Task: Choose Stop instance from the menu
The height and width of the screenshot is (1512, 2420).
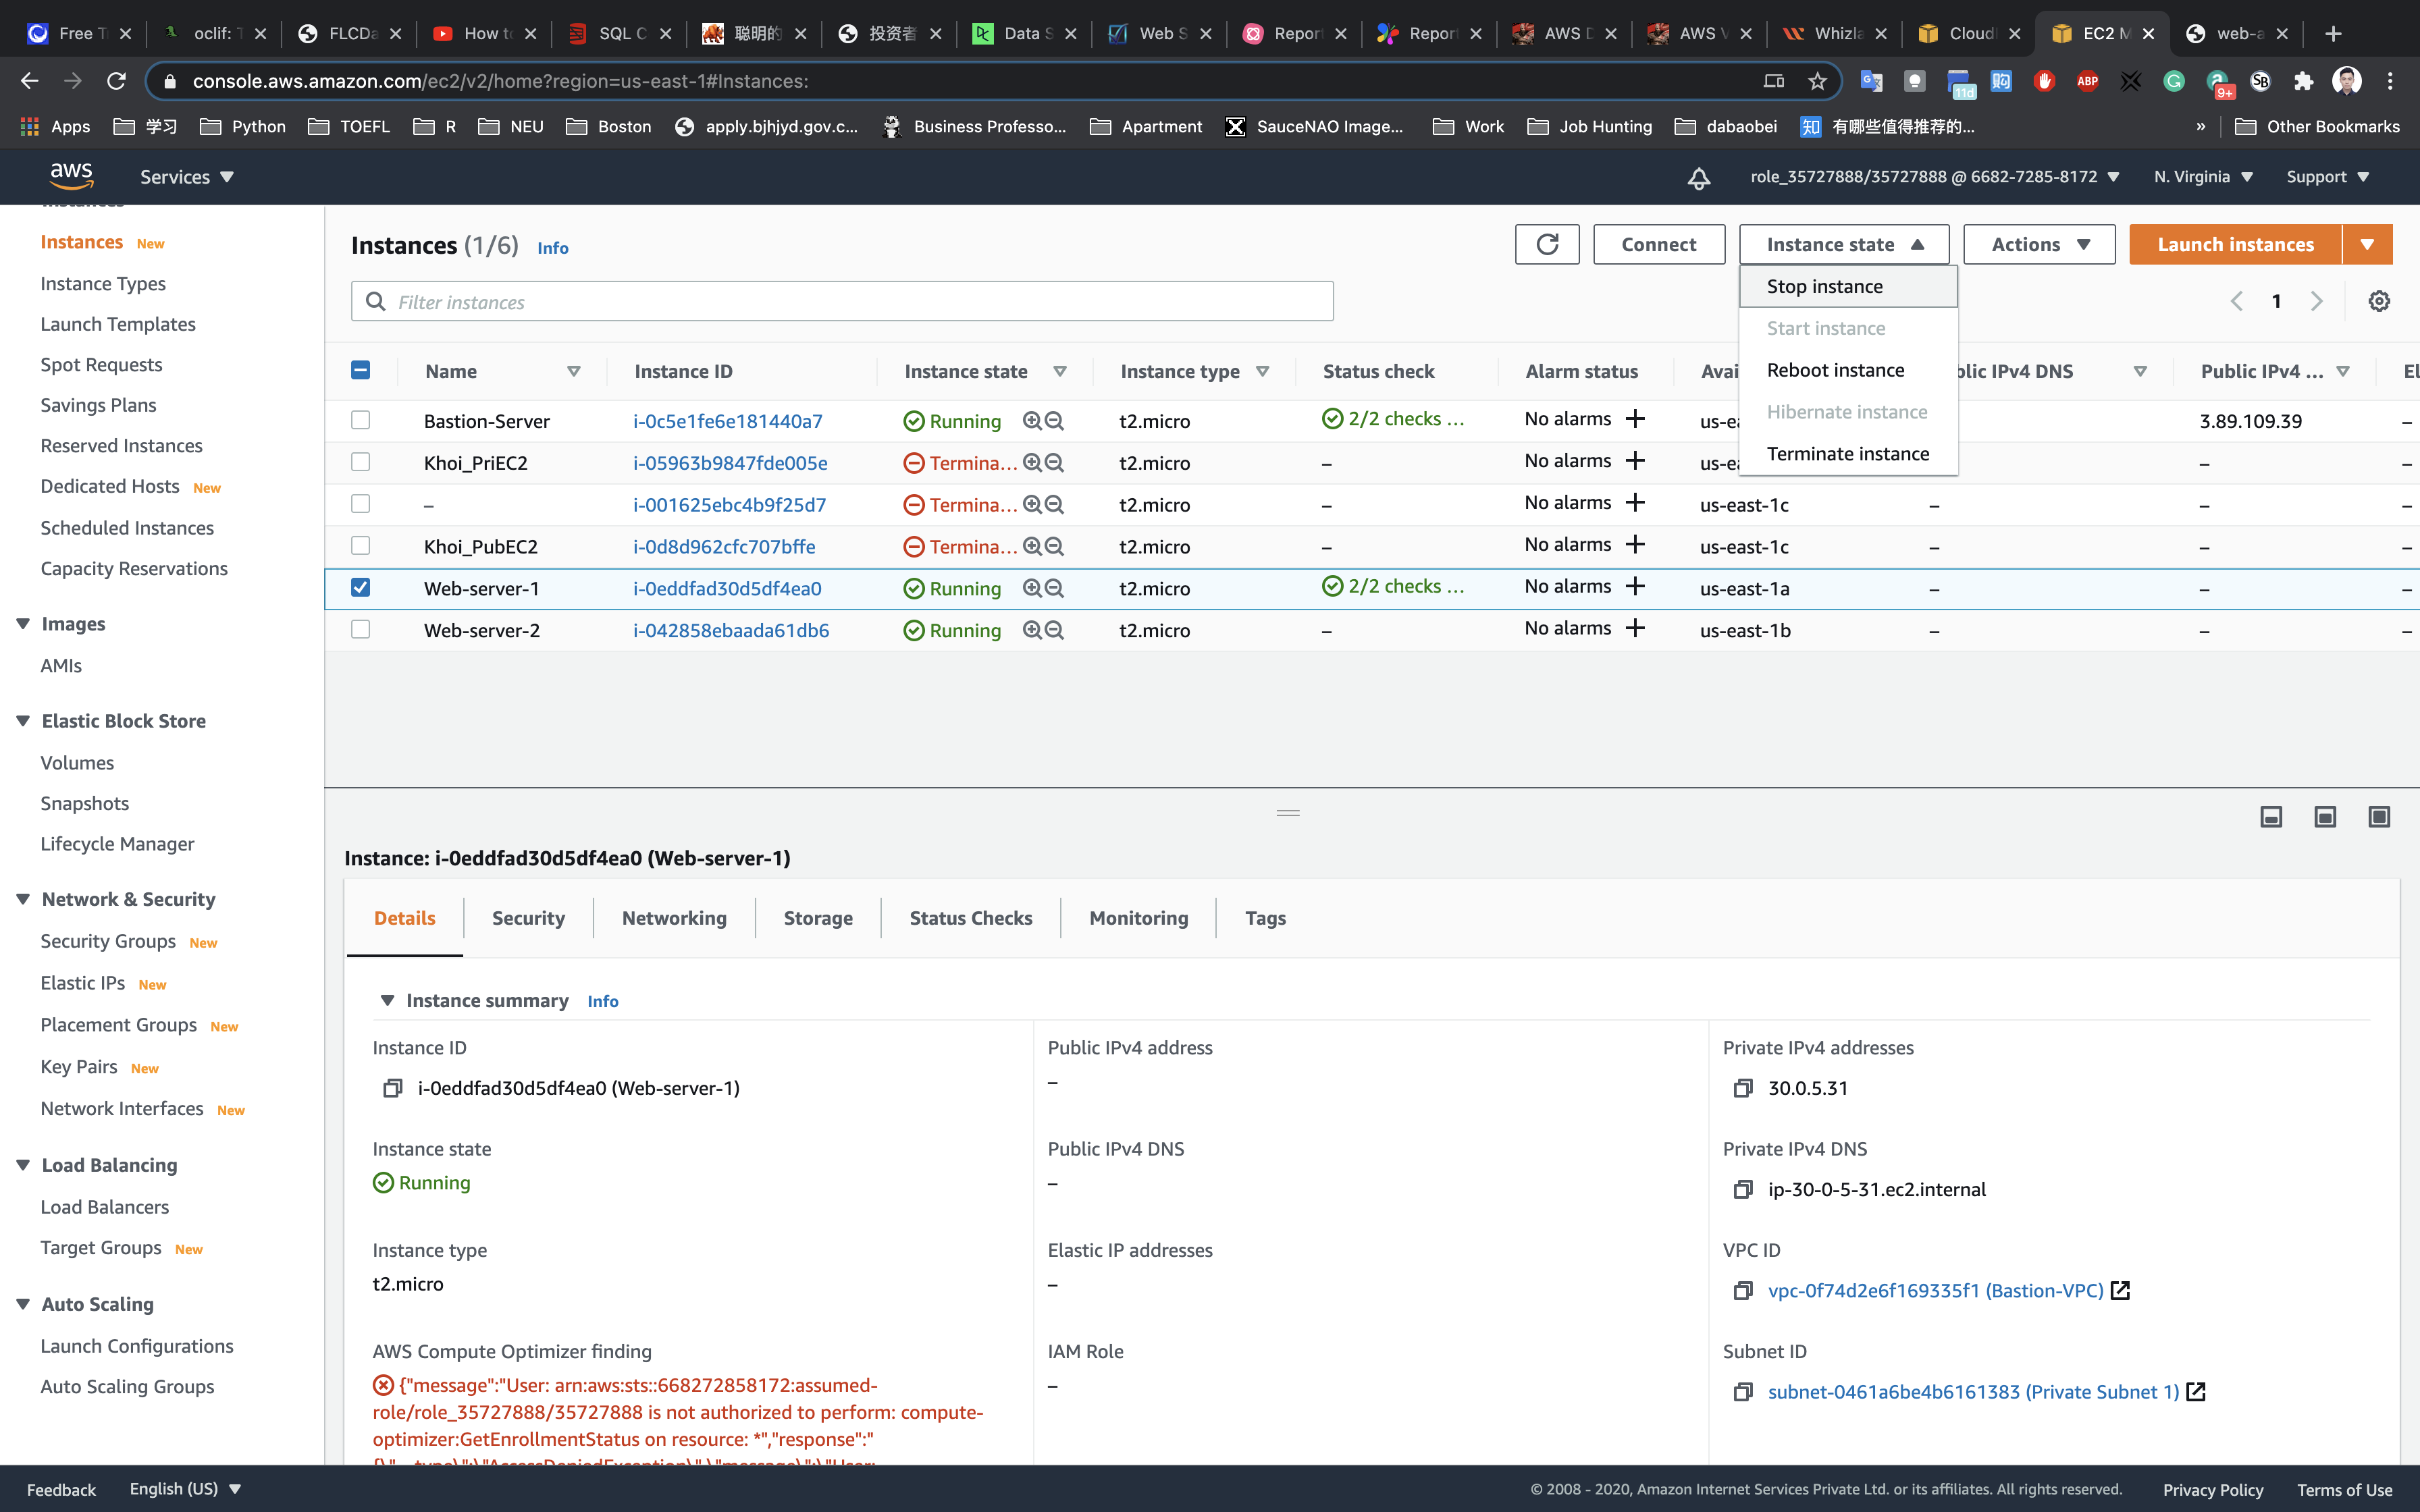Action: (1824, 287)
